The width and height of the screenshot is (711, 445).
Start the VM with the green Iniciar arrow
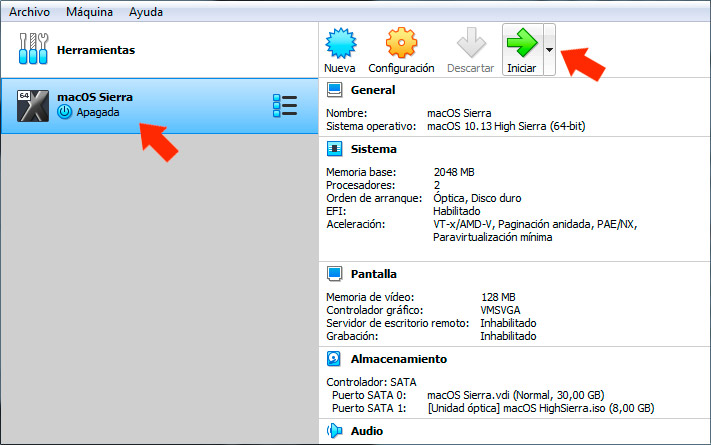(522, 43)
